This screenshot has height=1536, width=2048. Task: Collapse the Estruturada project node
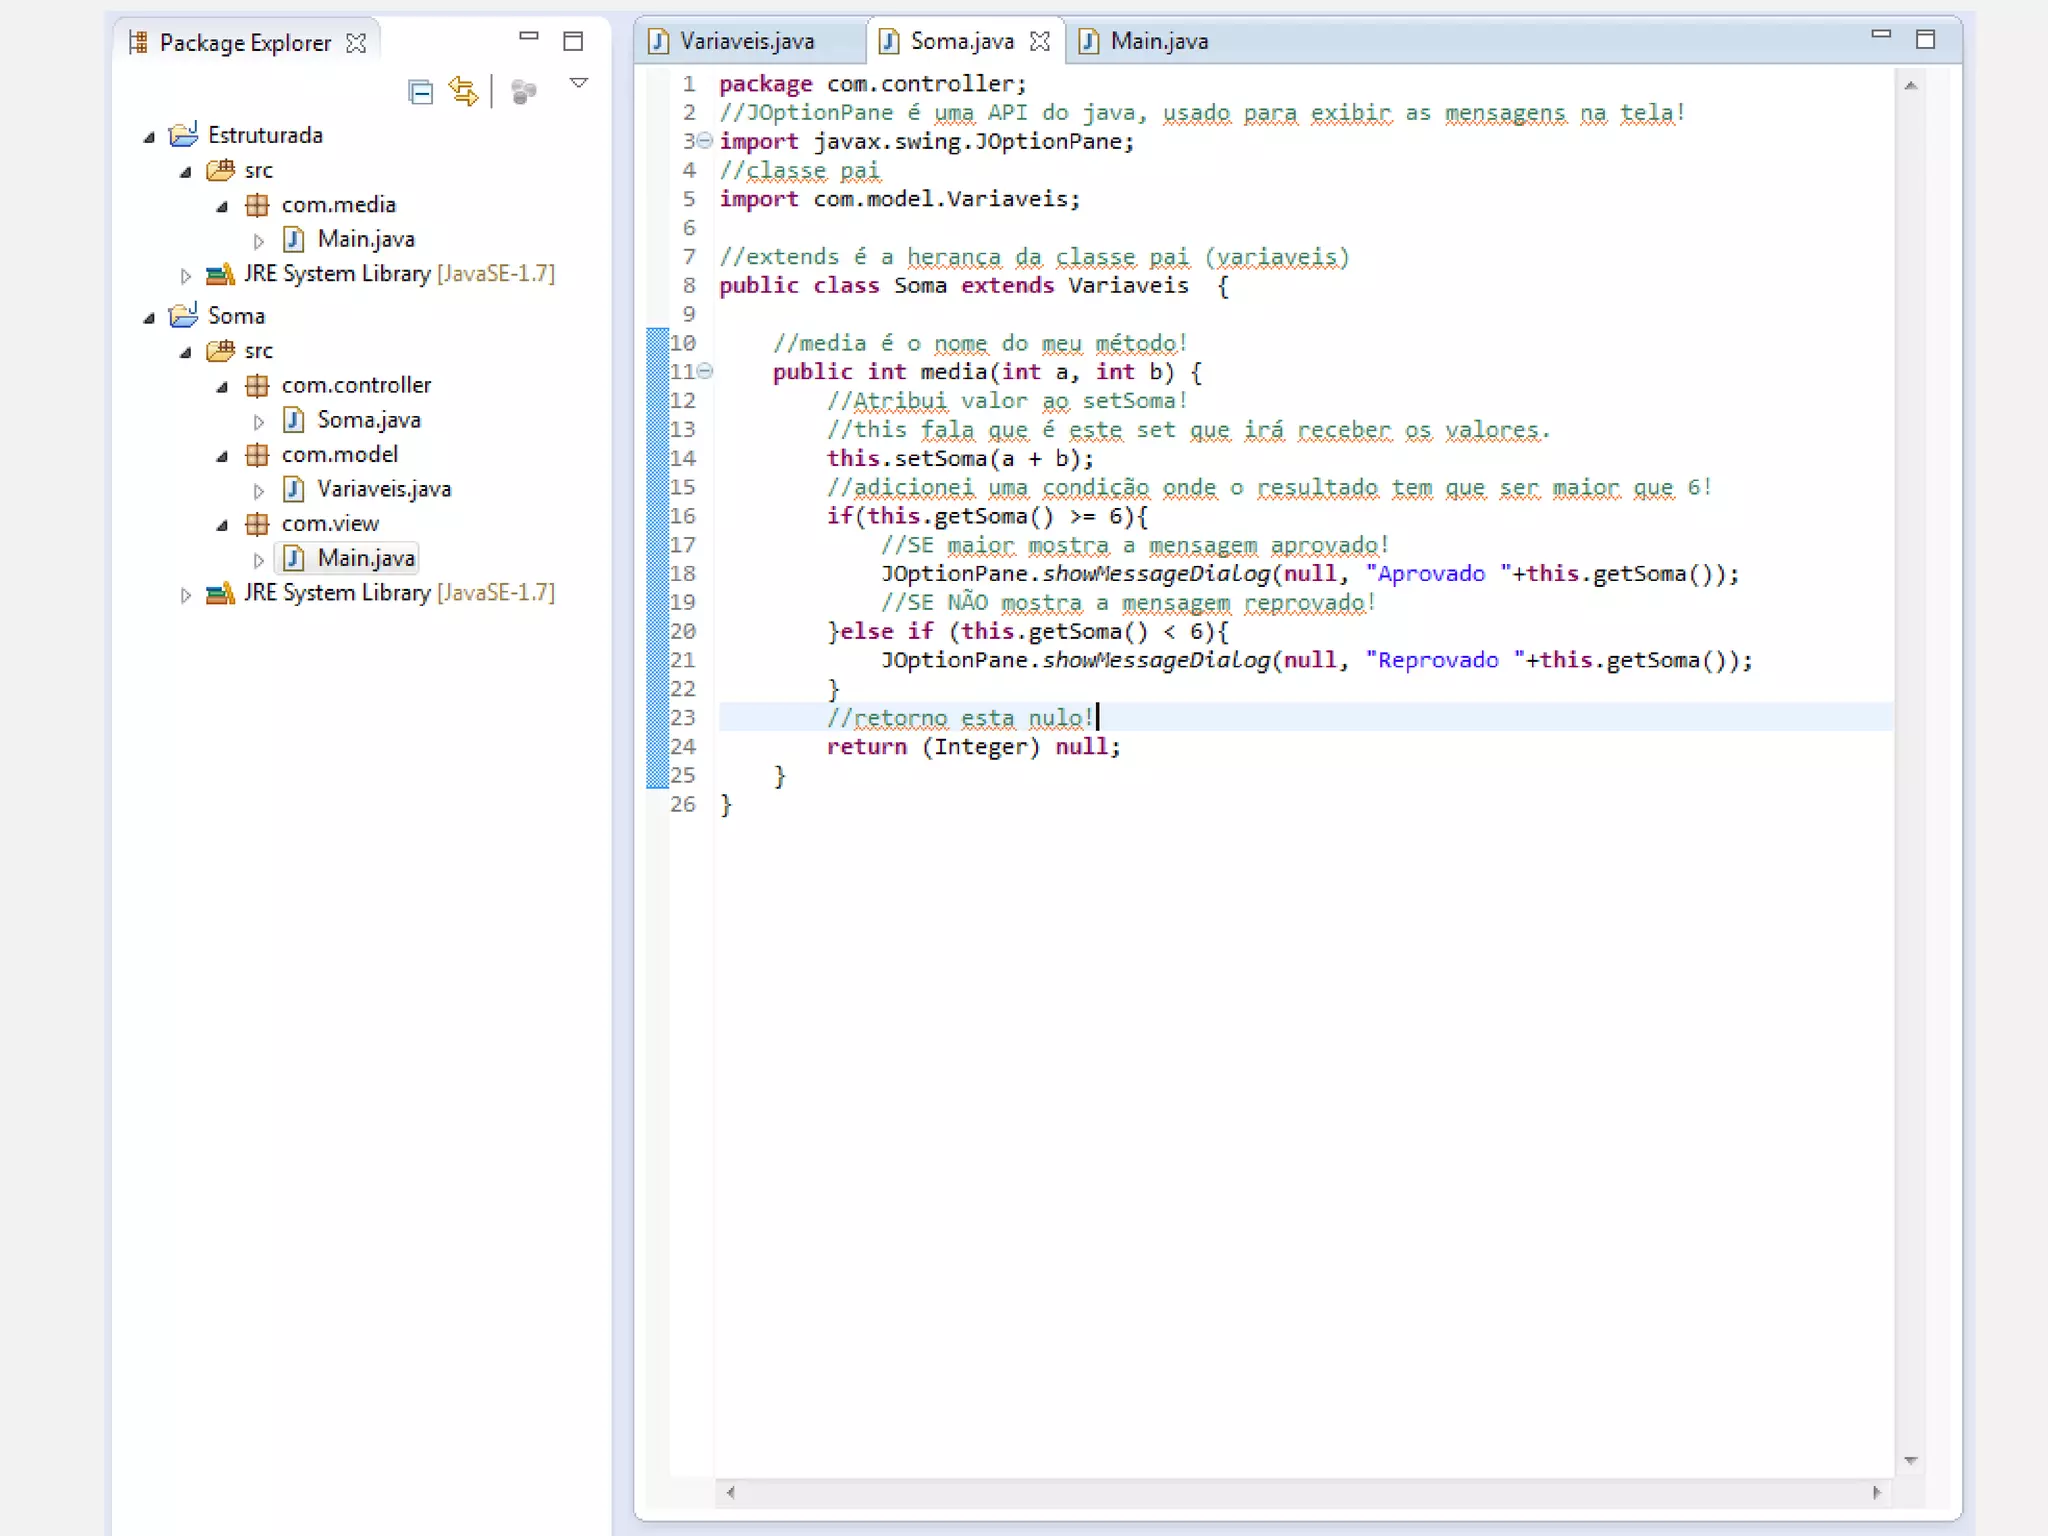tap(149, 137)
